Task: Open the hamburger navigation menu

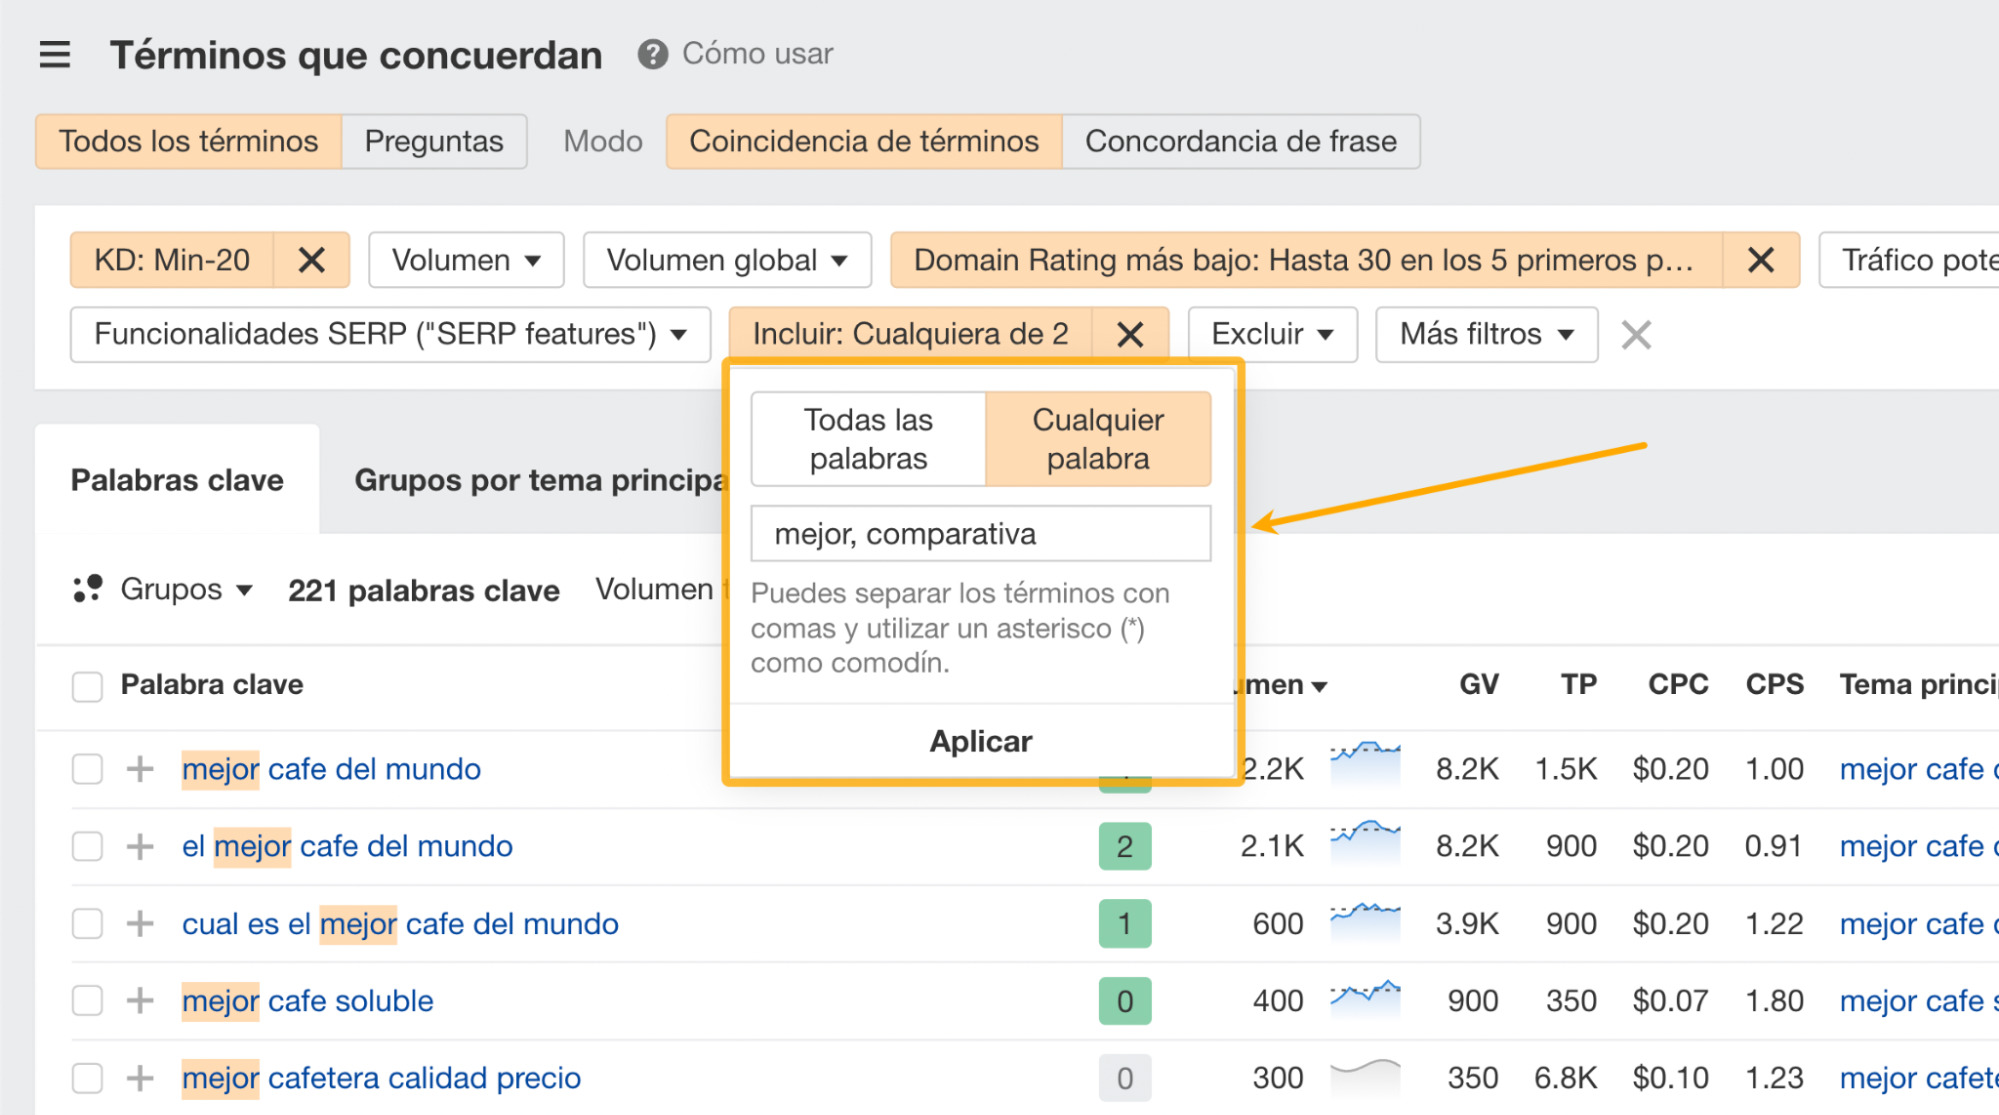Action: (54, 55)
